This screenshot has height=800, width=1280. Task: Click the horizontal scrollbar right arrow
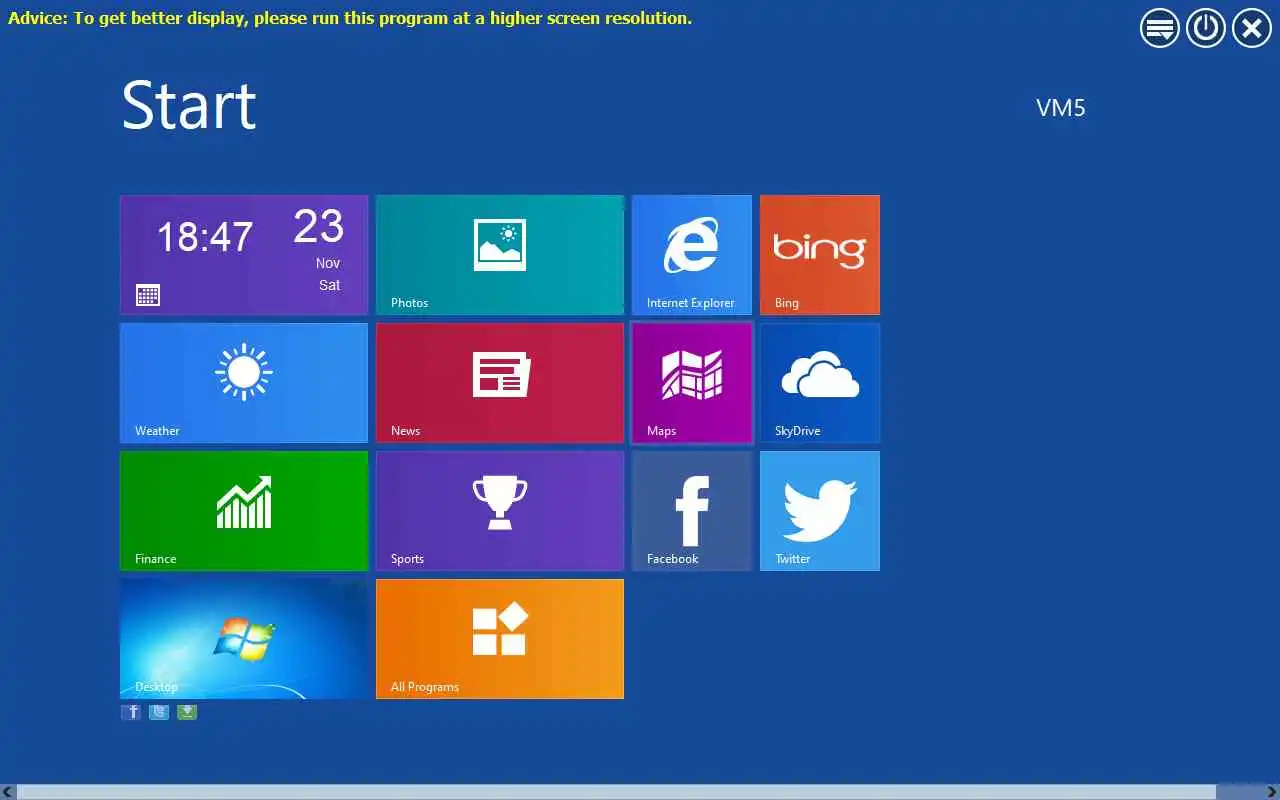click(1271, 792)
